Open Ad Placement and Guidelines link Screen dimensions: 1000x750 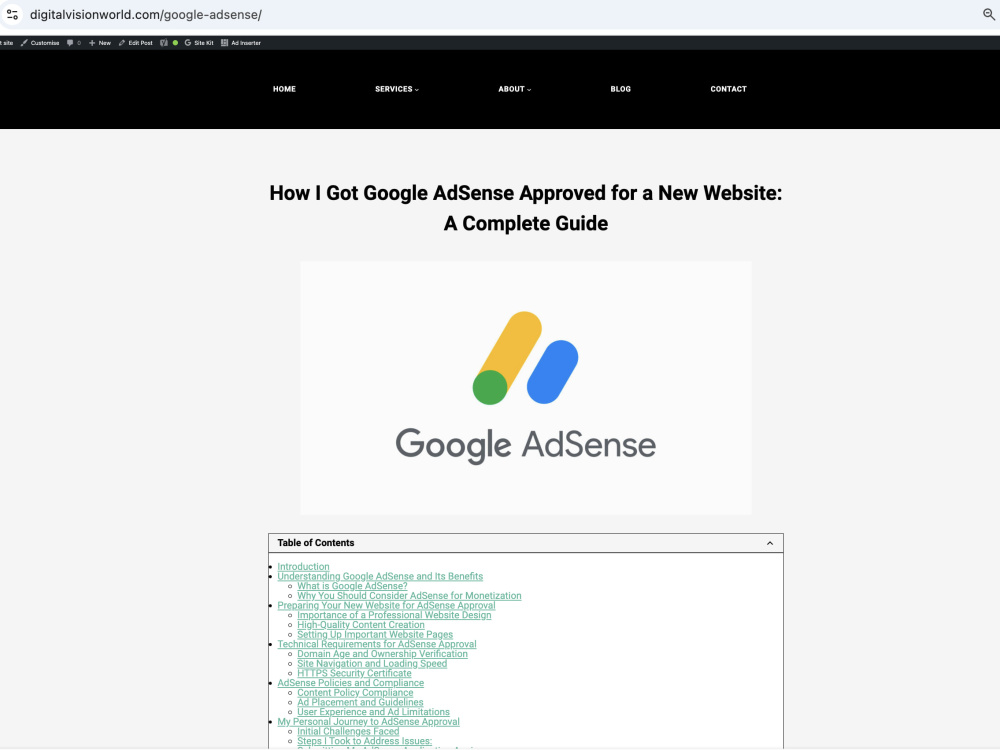point(360,702)
